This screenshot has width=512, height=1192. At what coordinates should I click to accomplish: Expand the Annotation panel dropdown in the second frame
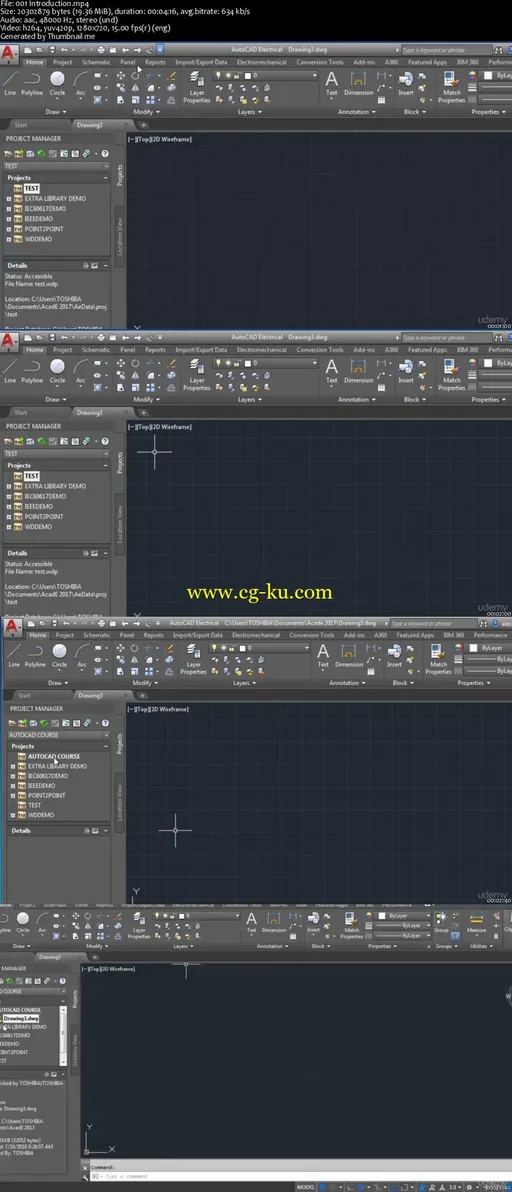click(356, 399)
